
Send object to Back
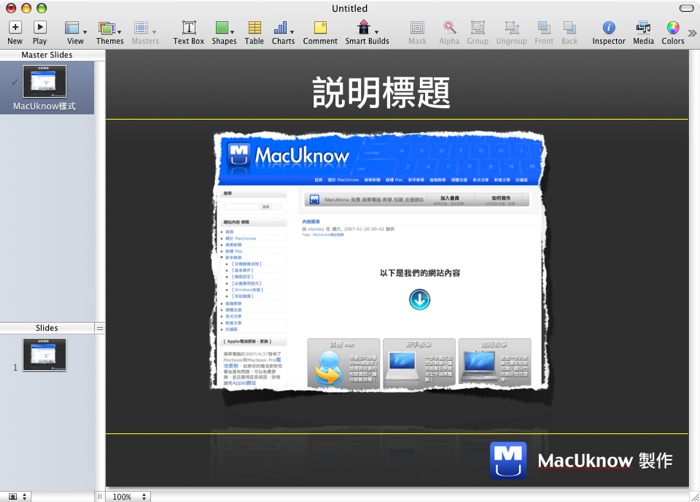click(x=569, y=33)
